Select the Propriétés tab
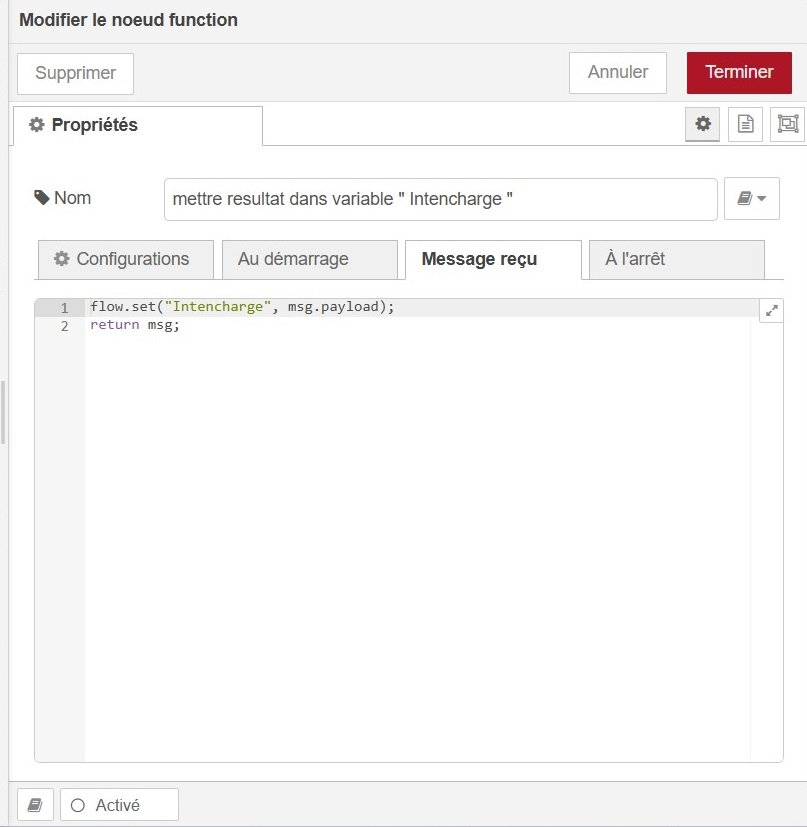The height and width of the screenshot is (827, 807). (137, 125)
